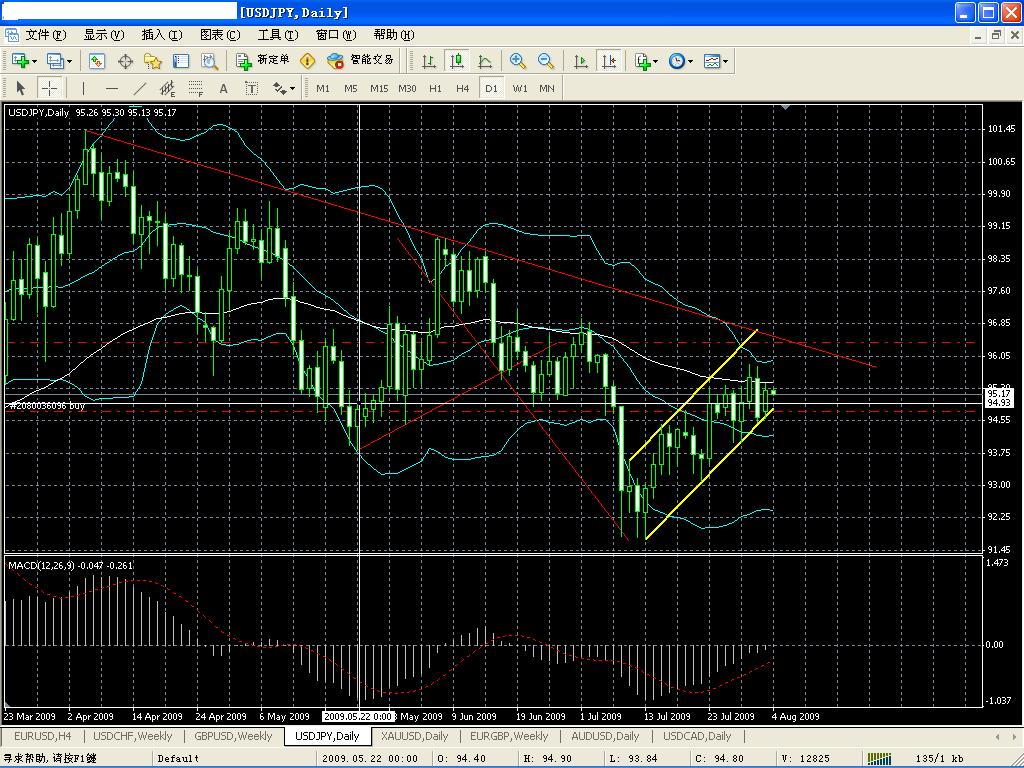
Task: Open the Arrows objects dropdown
Action: point(283,88)
